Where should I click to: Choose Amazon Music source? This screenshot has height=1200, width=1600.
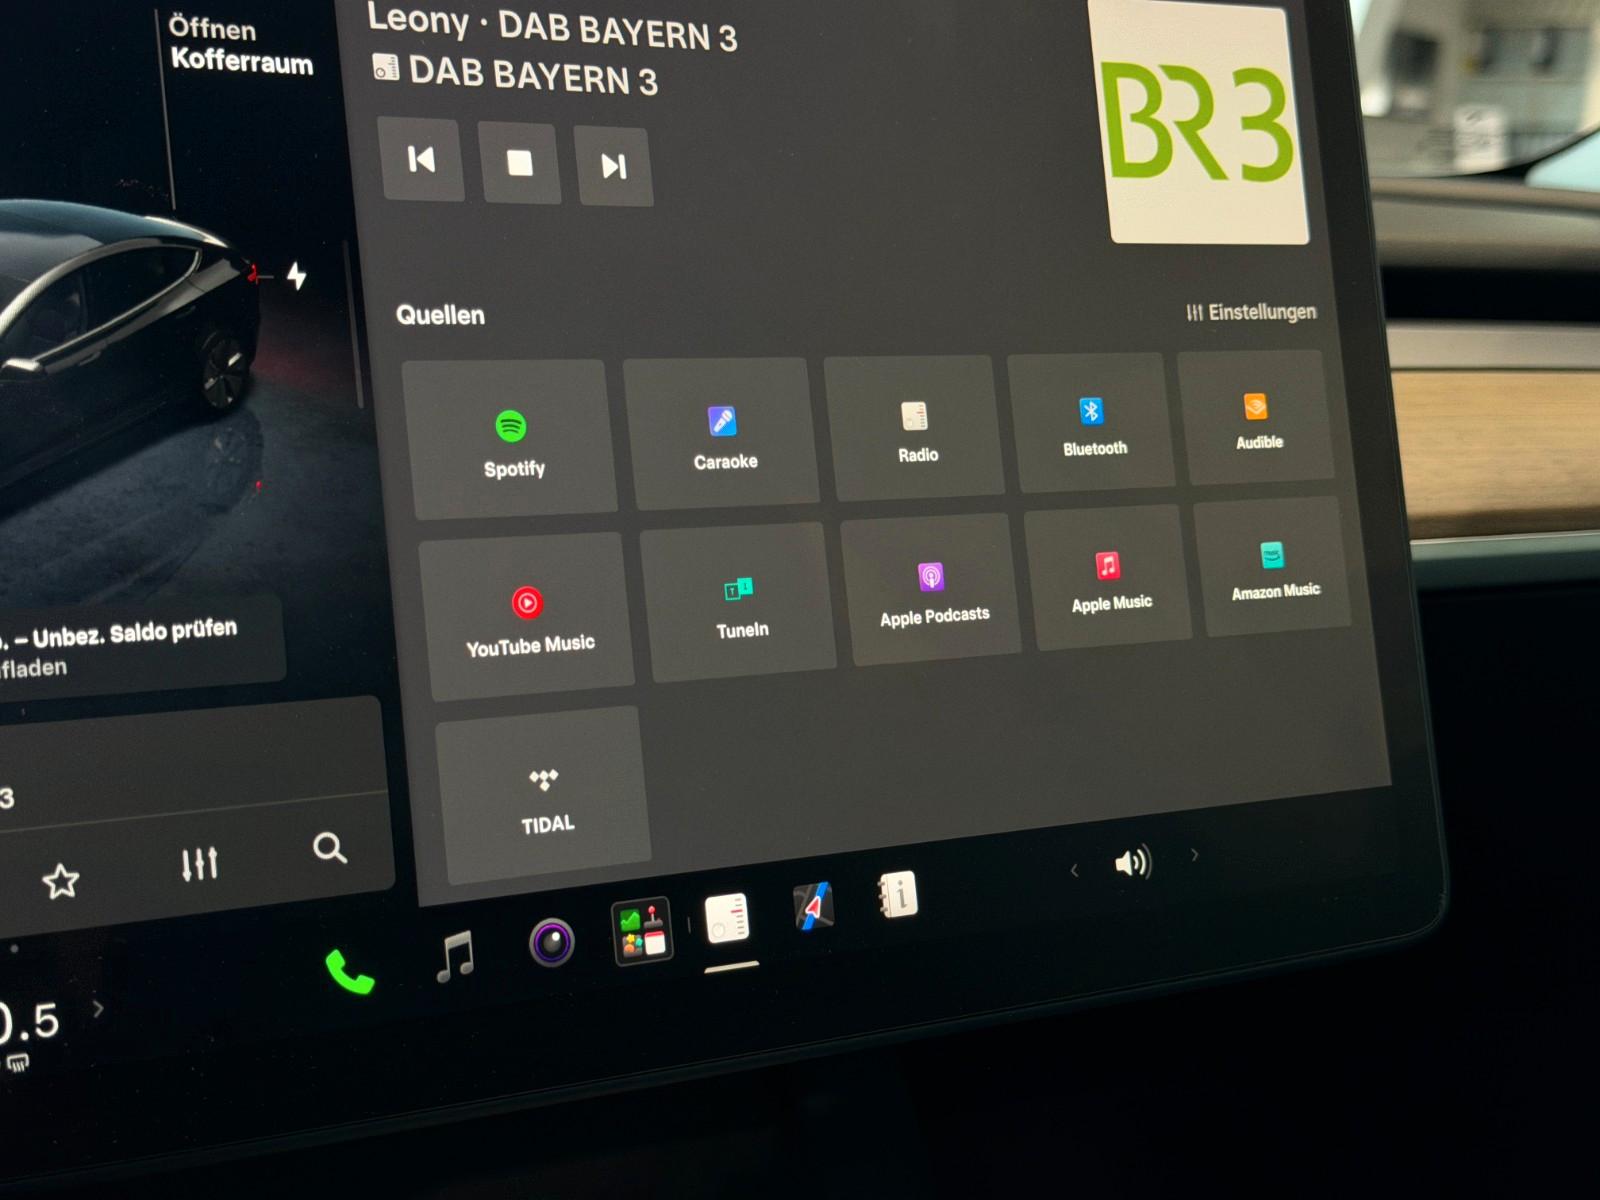point(1273,568)
